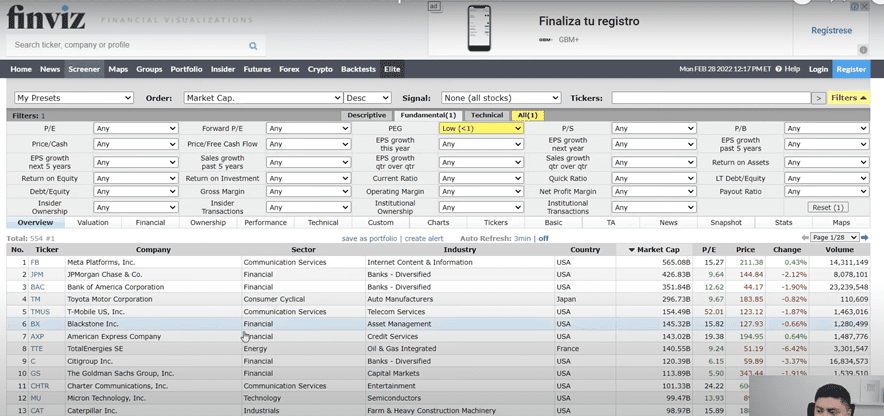Go to previous page arrow

coord(803,238)
